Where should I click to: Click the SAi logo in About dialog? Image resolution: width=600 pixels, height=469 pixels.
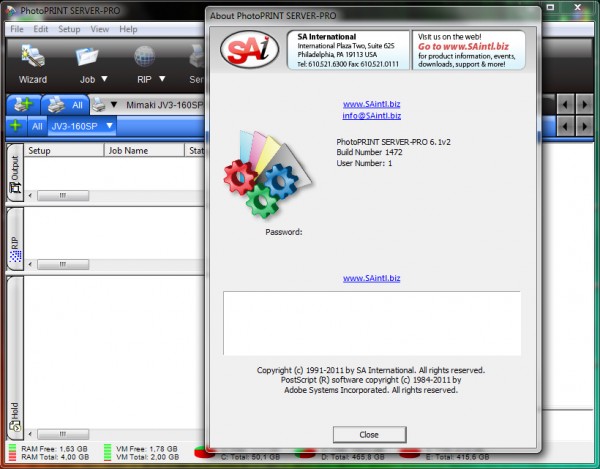(x=249, y=50)
